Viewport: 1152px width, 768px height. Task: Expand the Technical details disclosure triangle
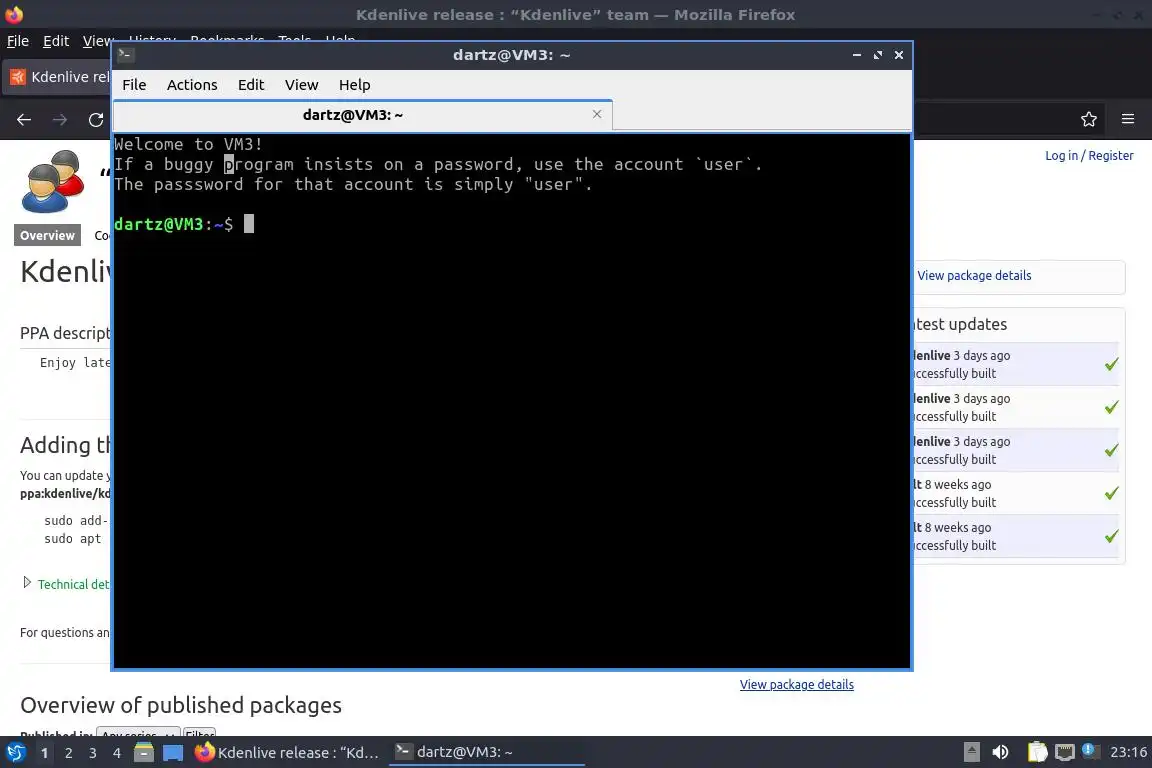point(27,583)
